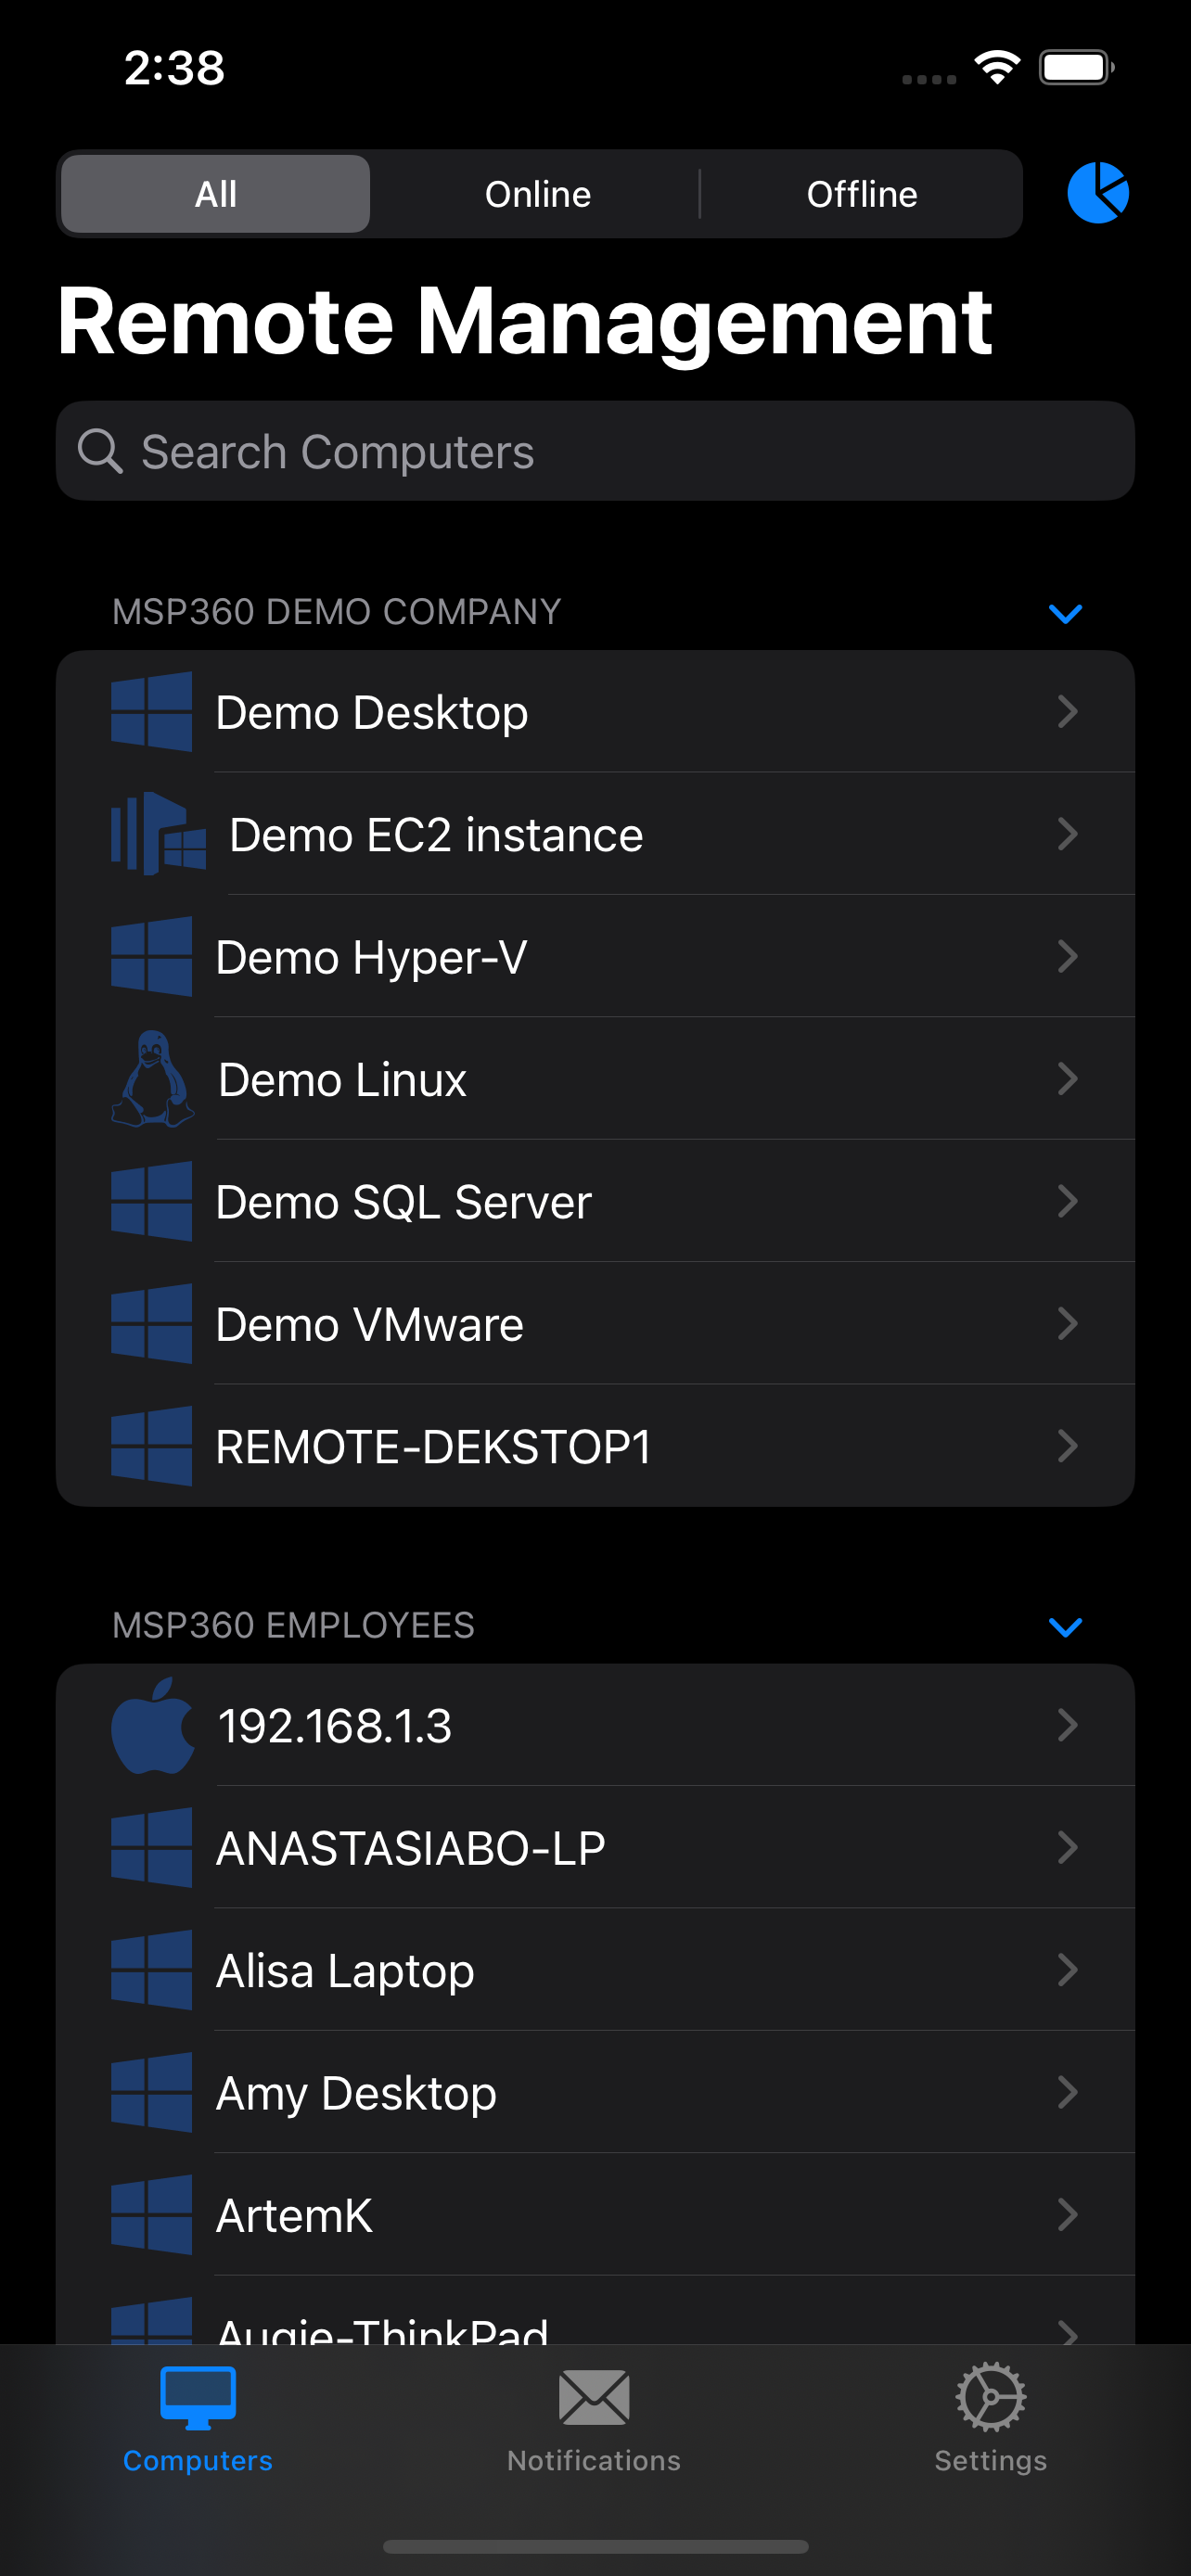Collapse the MSP360 Demo Company group
This screenshot has height=2576, width=1191.
1065,613
